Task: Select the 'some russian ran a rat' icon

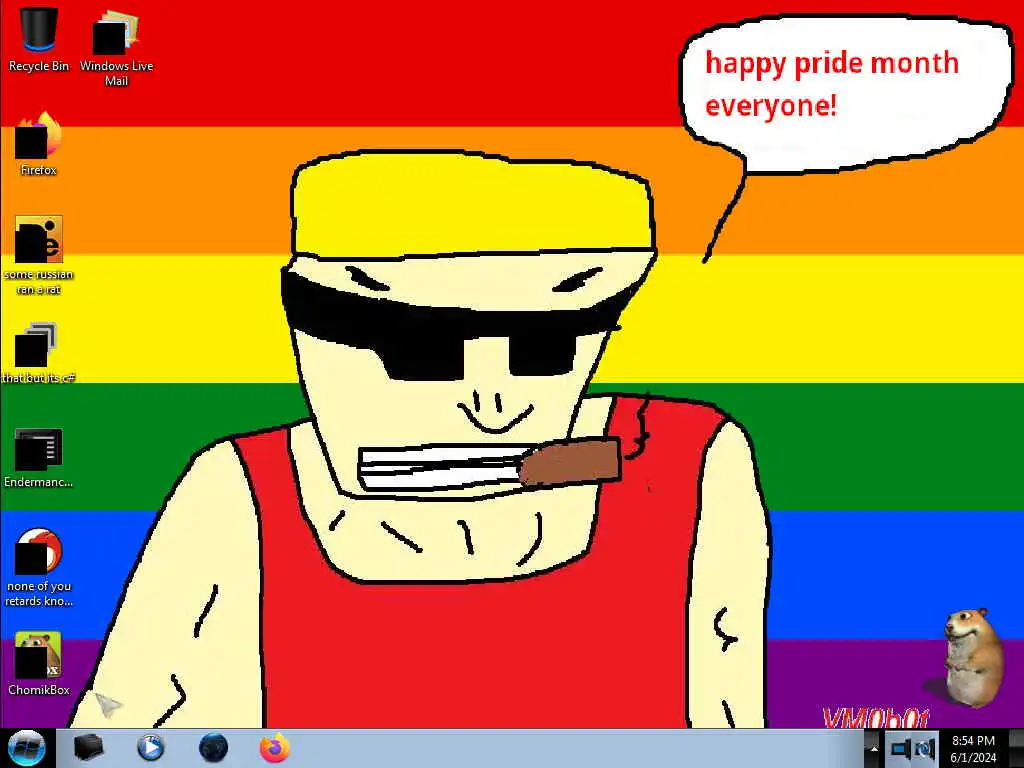Action: (x=39, y=255)
